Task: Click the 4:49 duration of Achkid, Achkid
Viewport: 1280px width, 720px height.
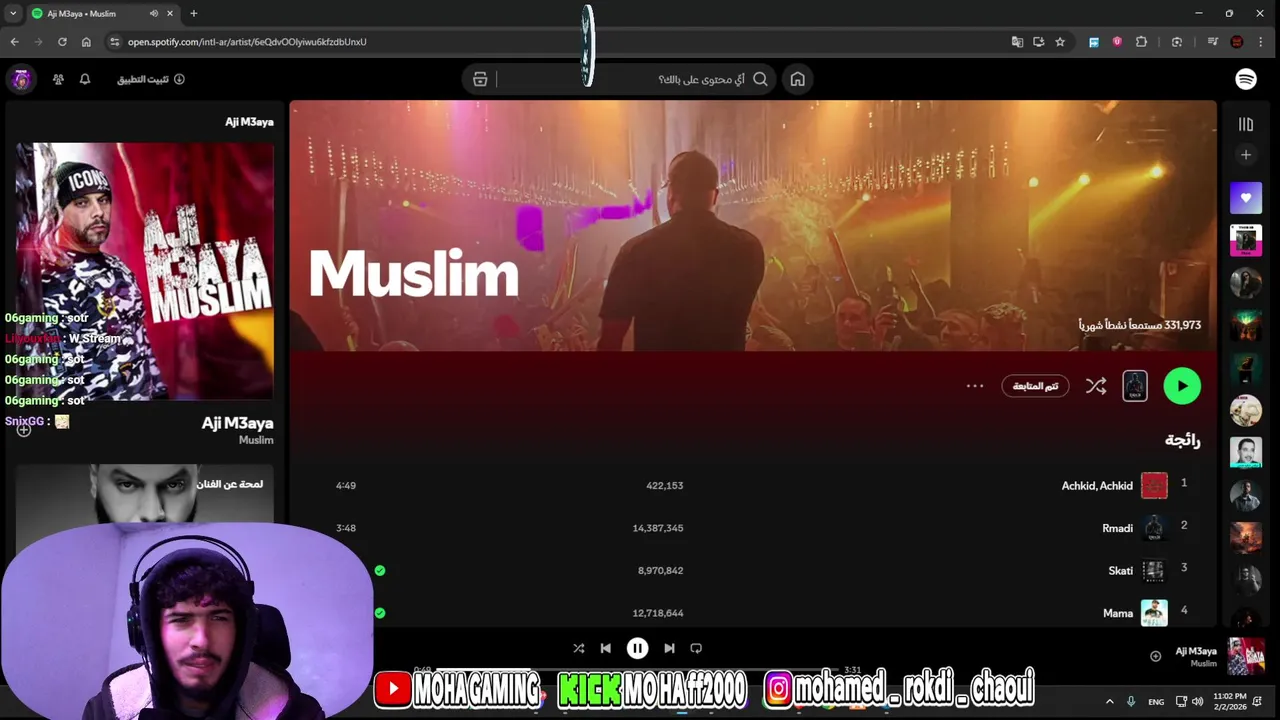Action: [346, 485]
